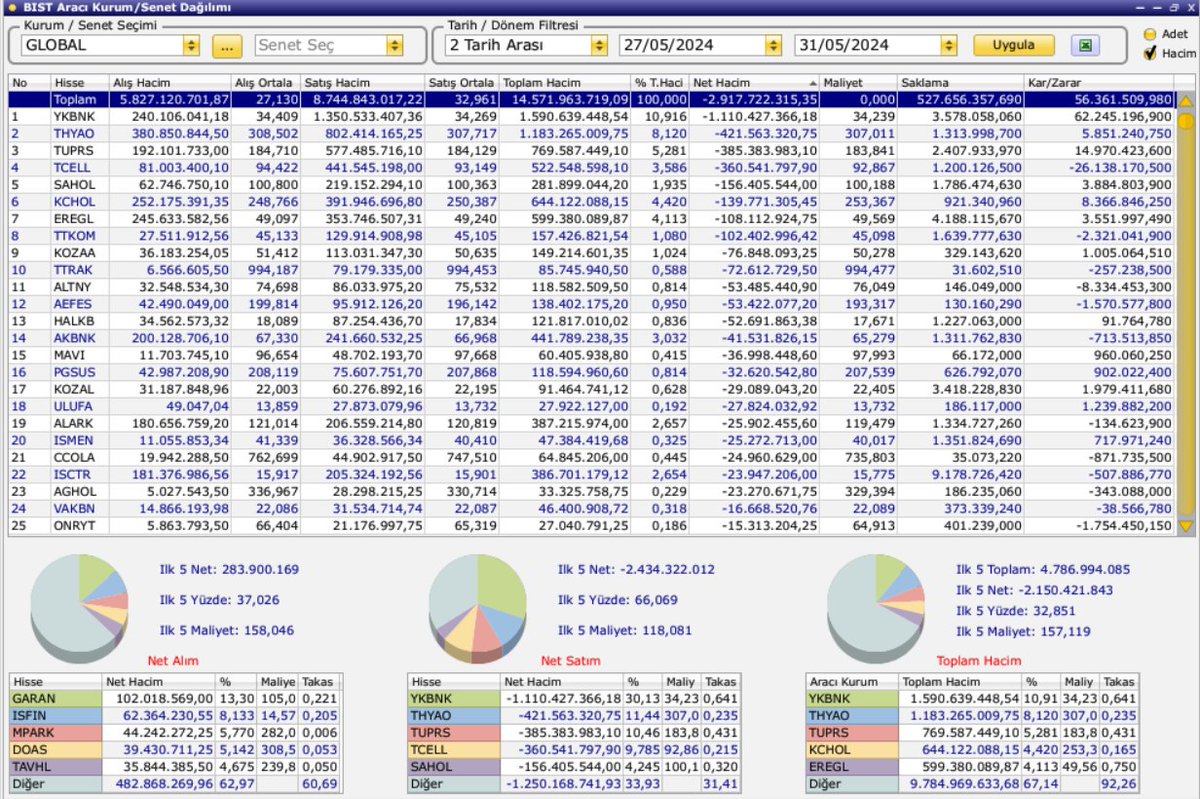Click the green GARAN cell in Net Alım table
The width and height of the screenshot is (1200, 799).
click(56, 698)
